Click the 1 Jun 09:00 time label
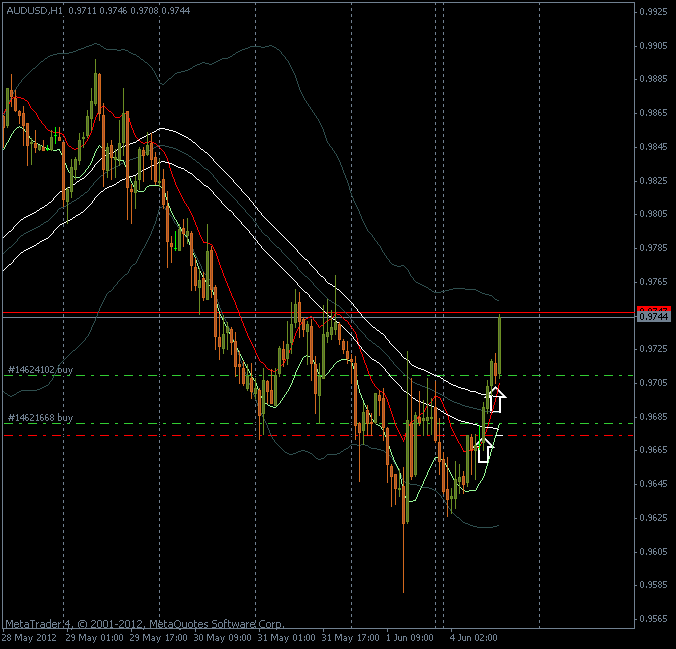The height and width of the screenshot is (649, 676). [x=410, y=638]
